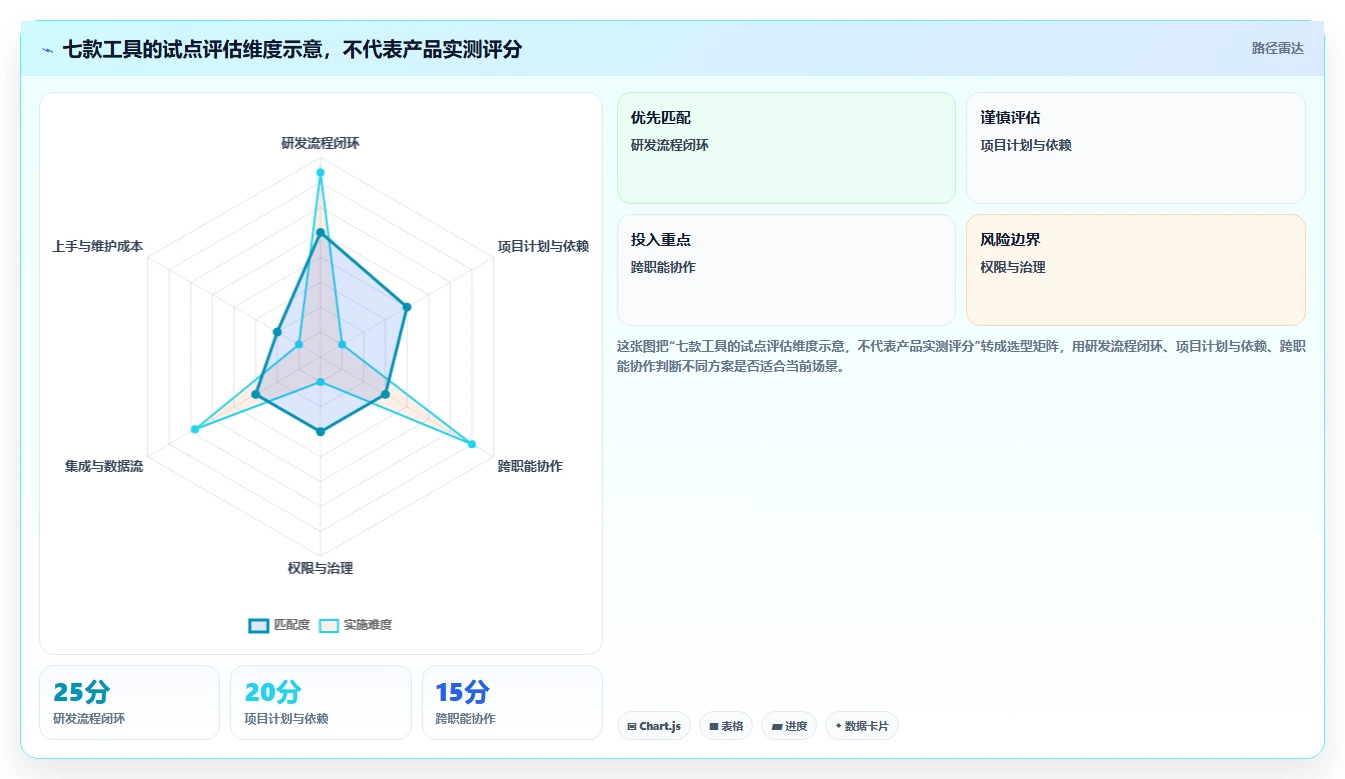The width and height of the screenshot is (1345, 779).
Task: Click the 15分 score card
Action: tap(512, 702)
